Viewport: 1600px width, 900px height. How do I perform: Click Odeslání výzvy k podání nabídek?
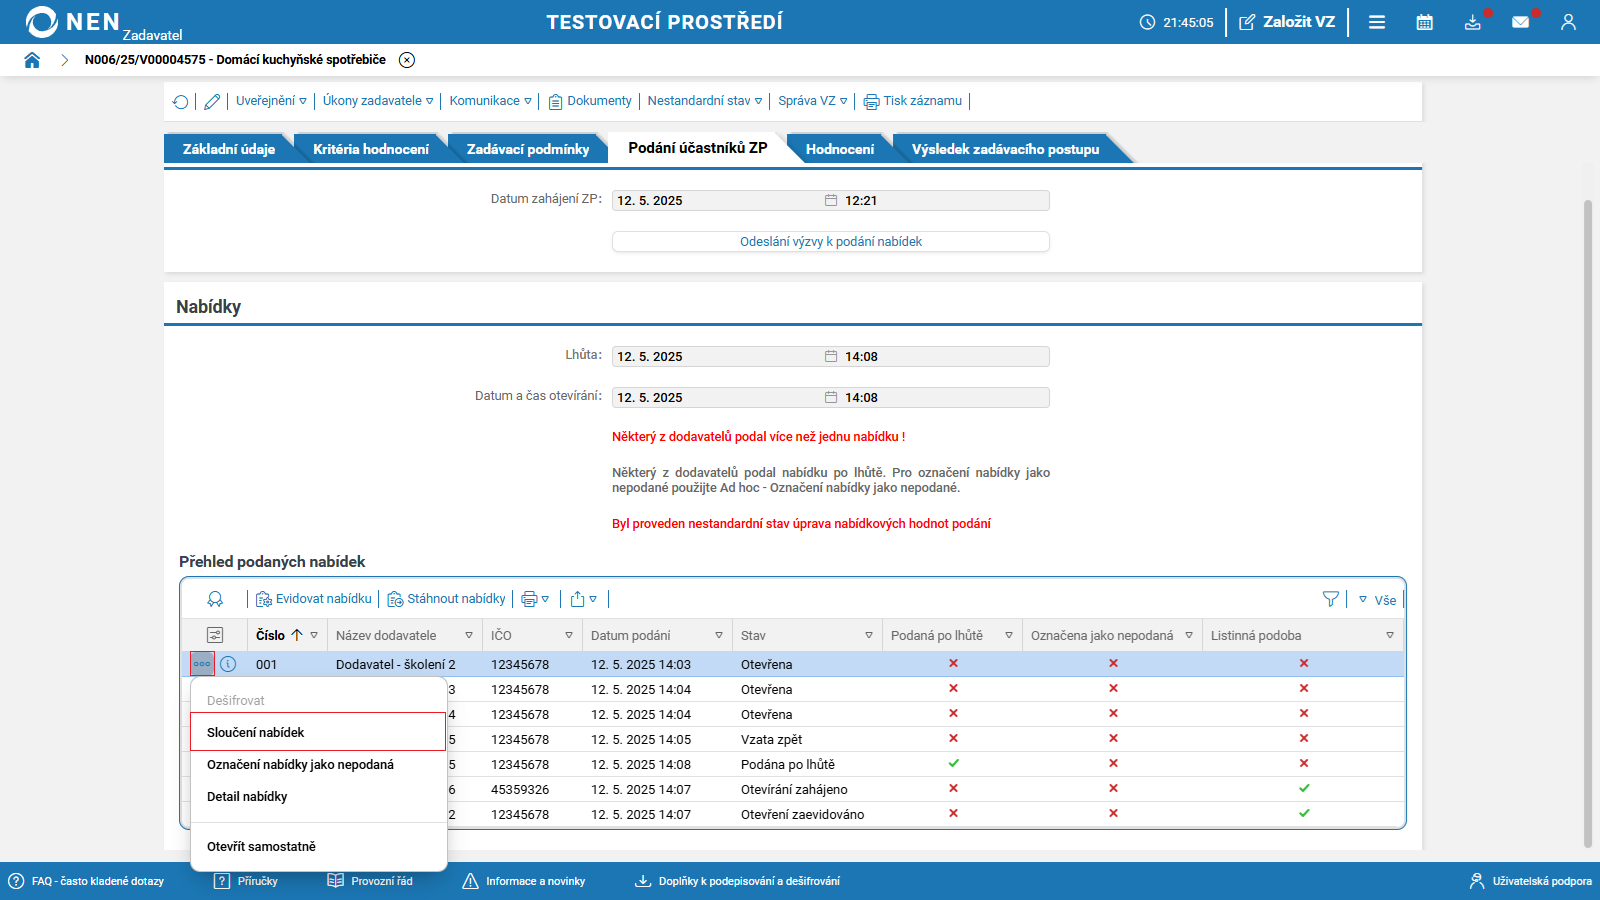coord(831,242)
